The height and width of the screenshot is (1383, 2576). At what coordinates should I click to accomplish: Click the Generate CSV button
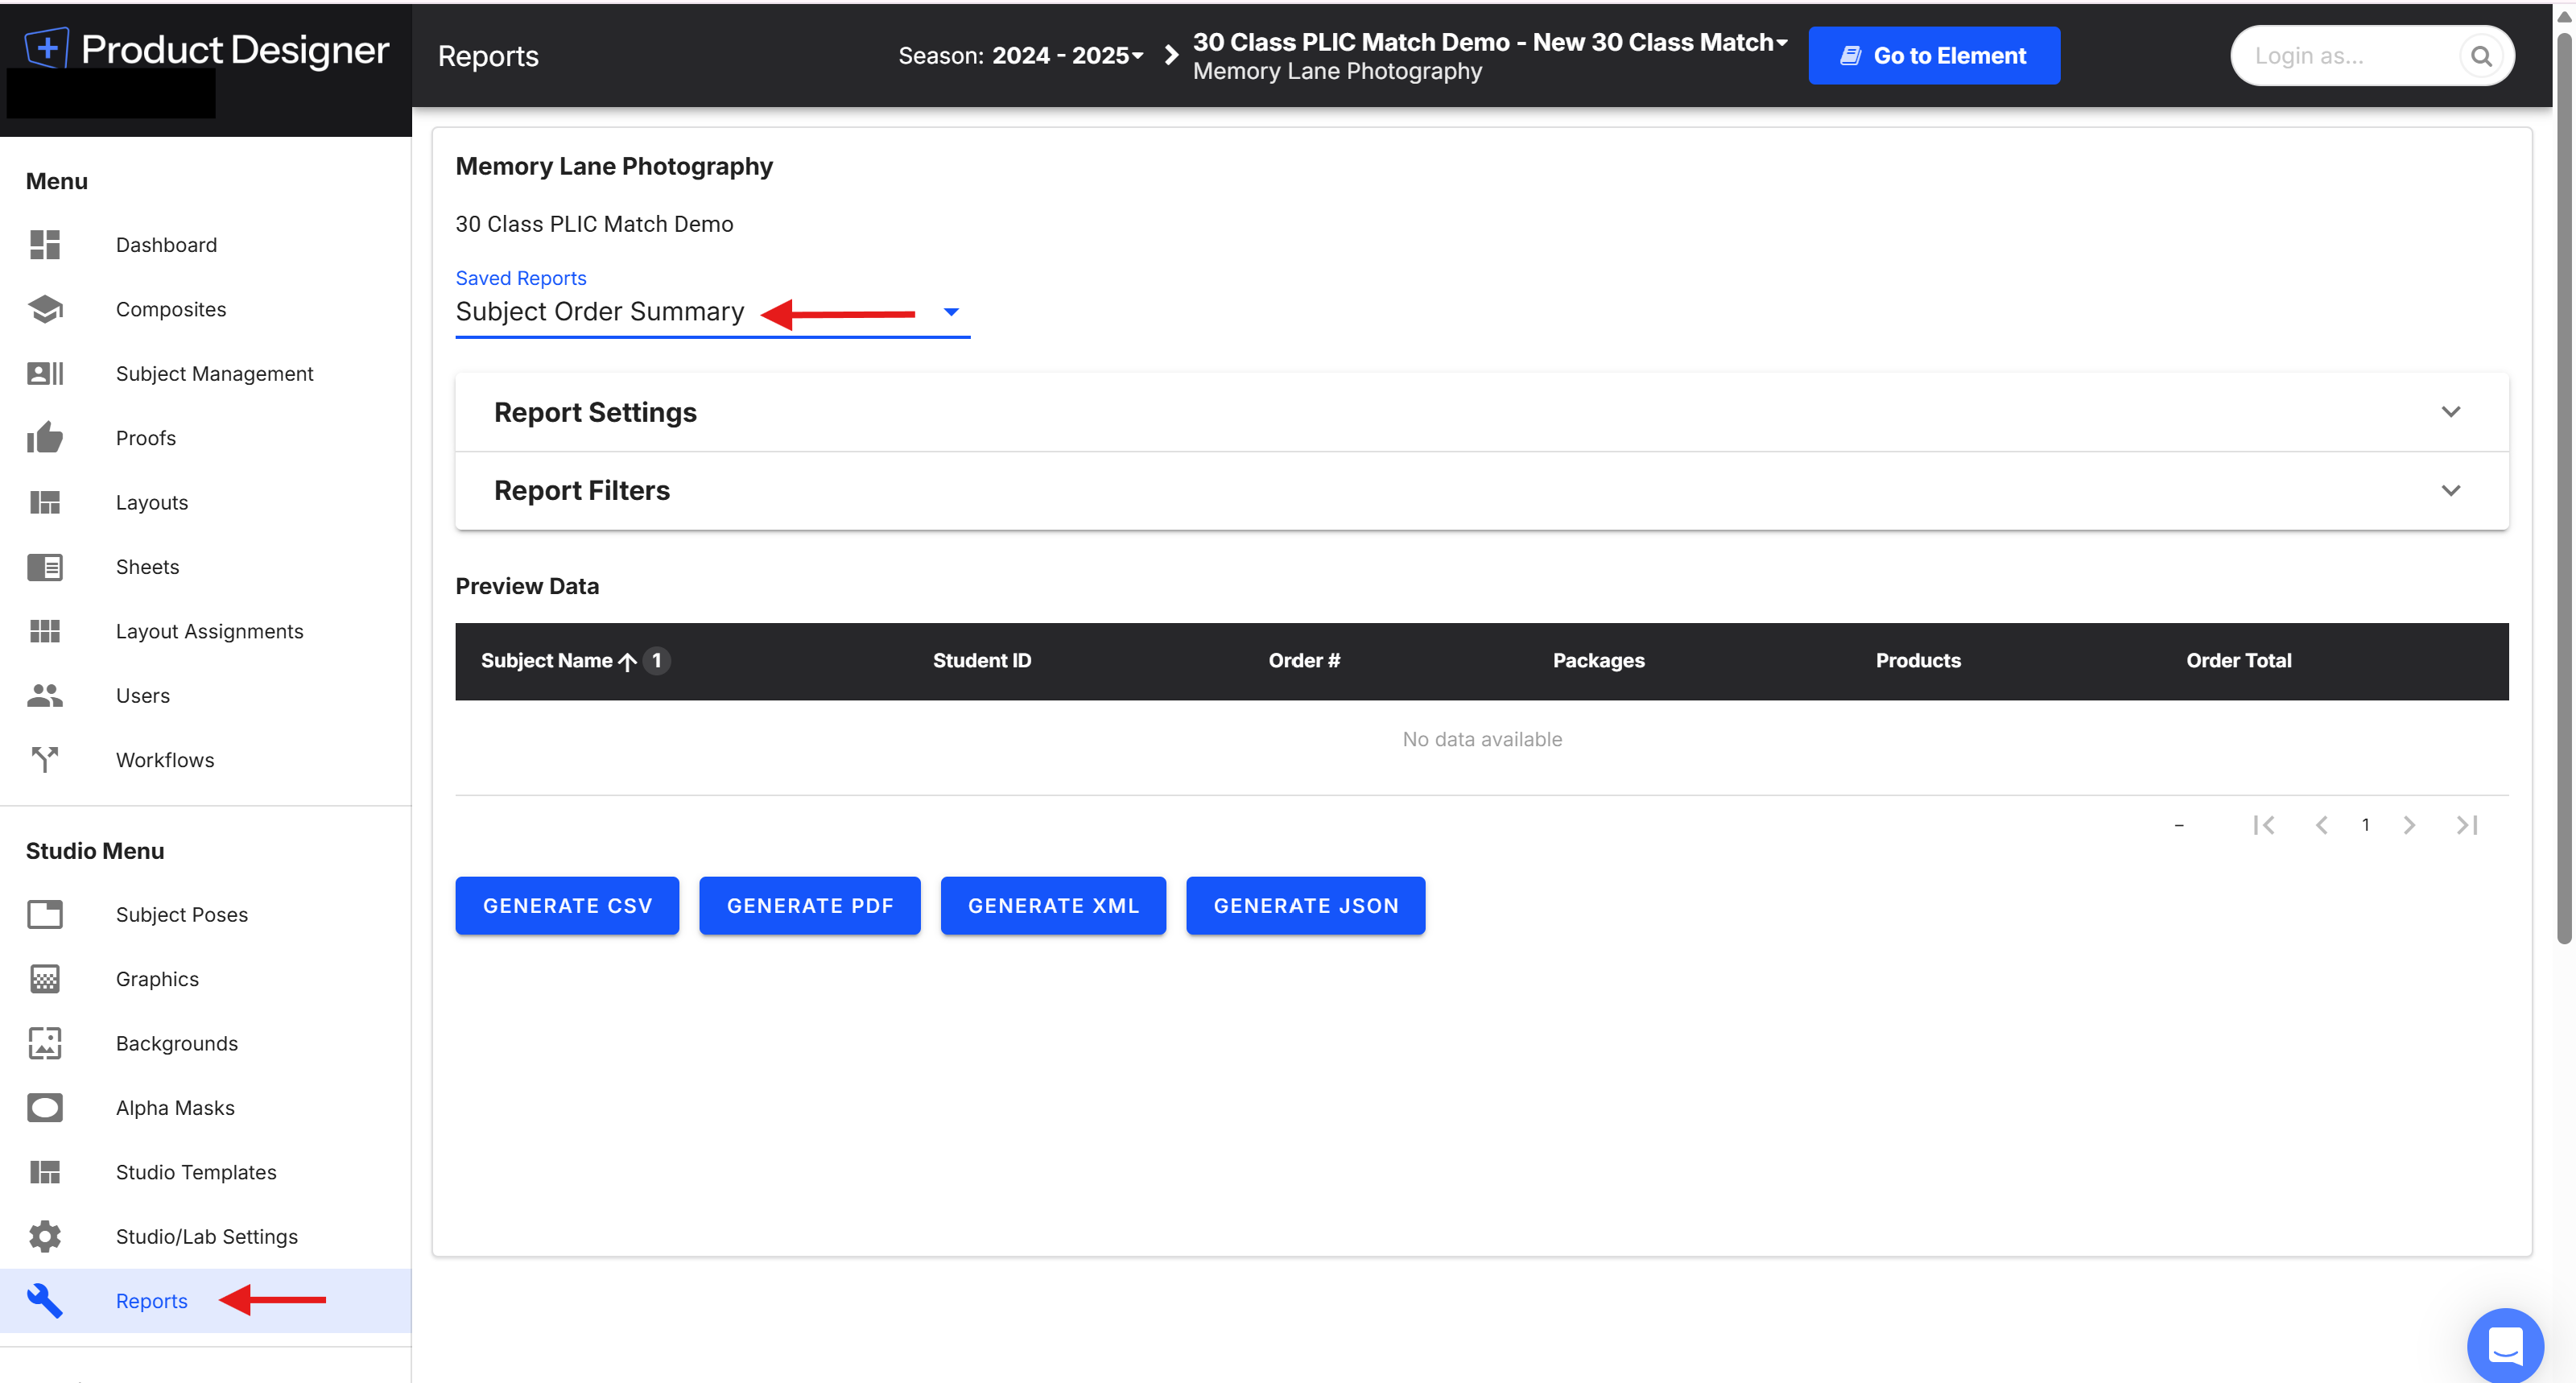click(567, 905)
